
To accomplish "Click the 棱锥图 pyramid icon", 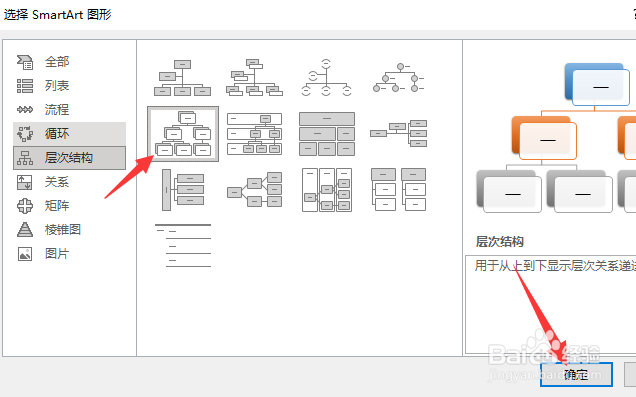I will [x=25, y=230].
